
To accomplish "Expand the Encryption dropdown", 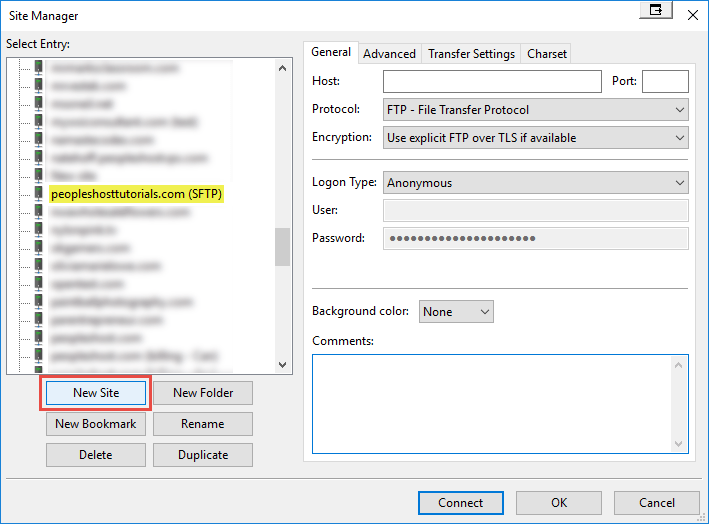I will 535,138.
